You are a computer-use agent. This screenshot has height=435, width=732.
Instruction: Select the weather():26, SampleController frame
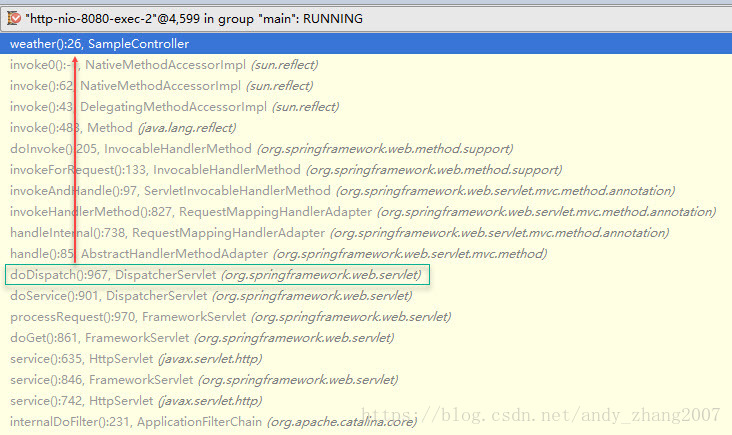coord(366,44)
